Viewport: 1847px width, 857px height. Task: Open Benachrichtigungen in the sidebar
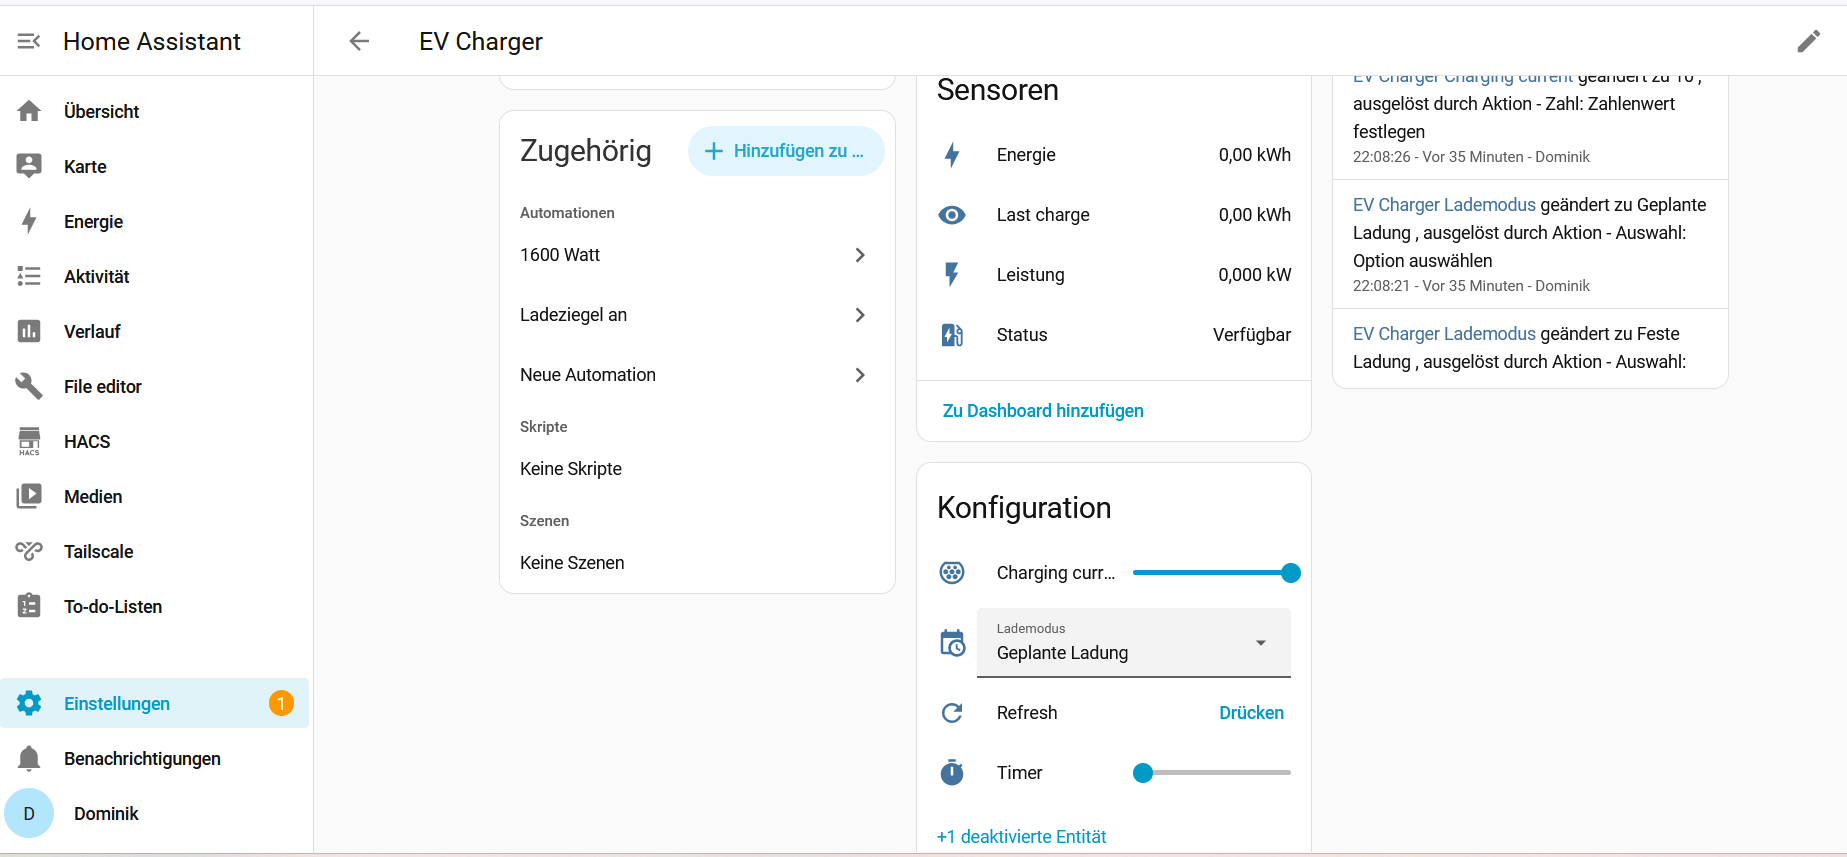click(x=155, y=758)
